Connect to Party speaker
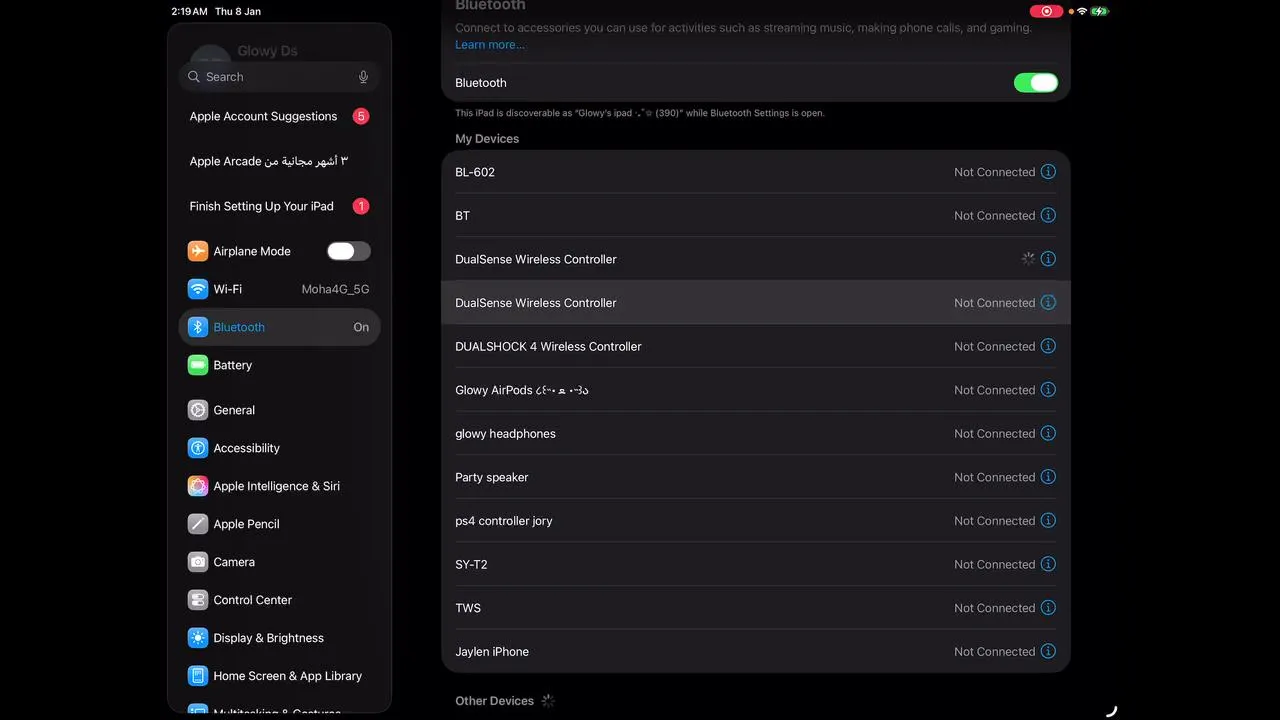Image resolution: width=1280 pixels, height=720 pixels. coord(756,477)
